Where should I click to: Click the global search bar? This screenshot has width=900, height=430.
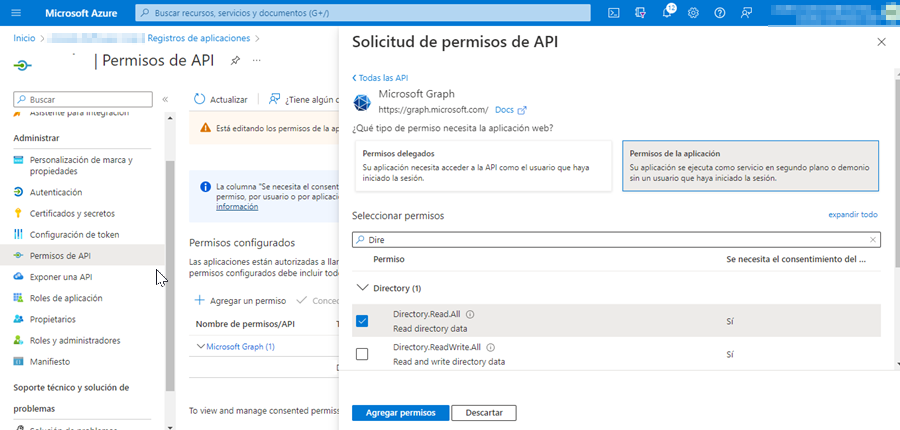pos(363,13)
